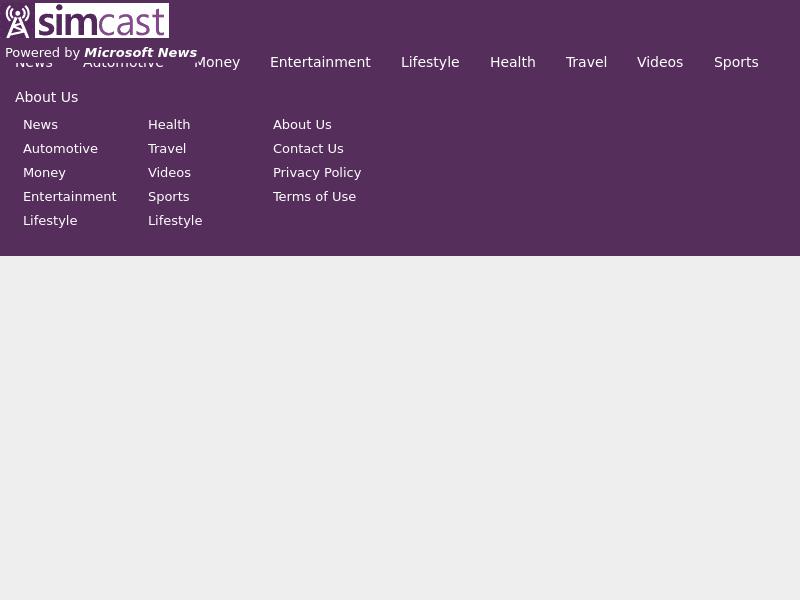
Task: Open the News footer link
Action: (40, 124)
